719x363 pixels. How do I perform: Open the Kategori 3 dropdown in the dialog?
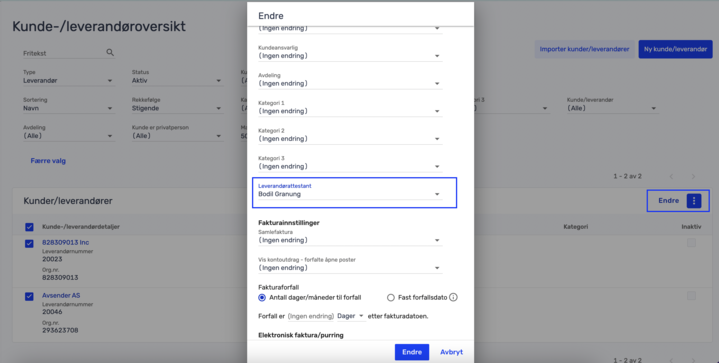pos(350,166)
